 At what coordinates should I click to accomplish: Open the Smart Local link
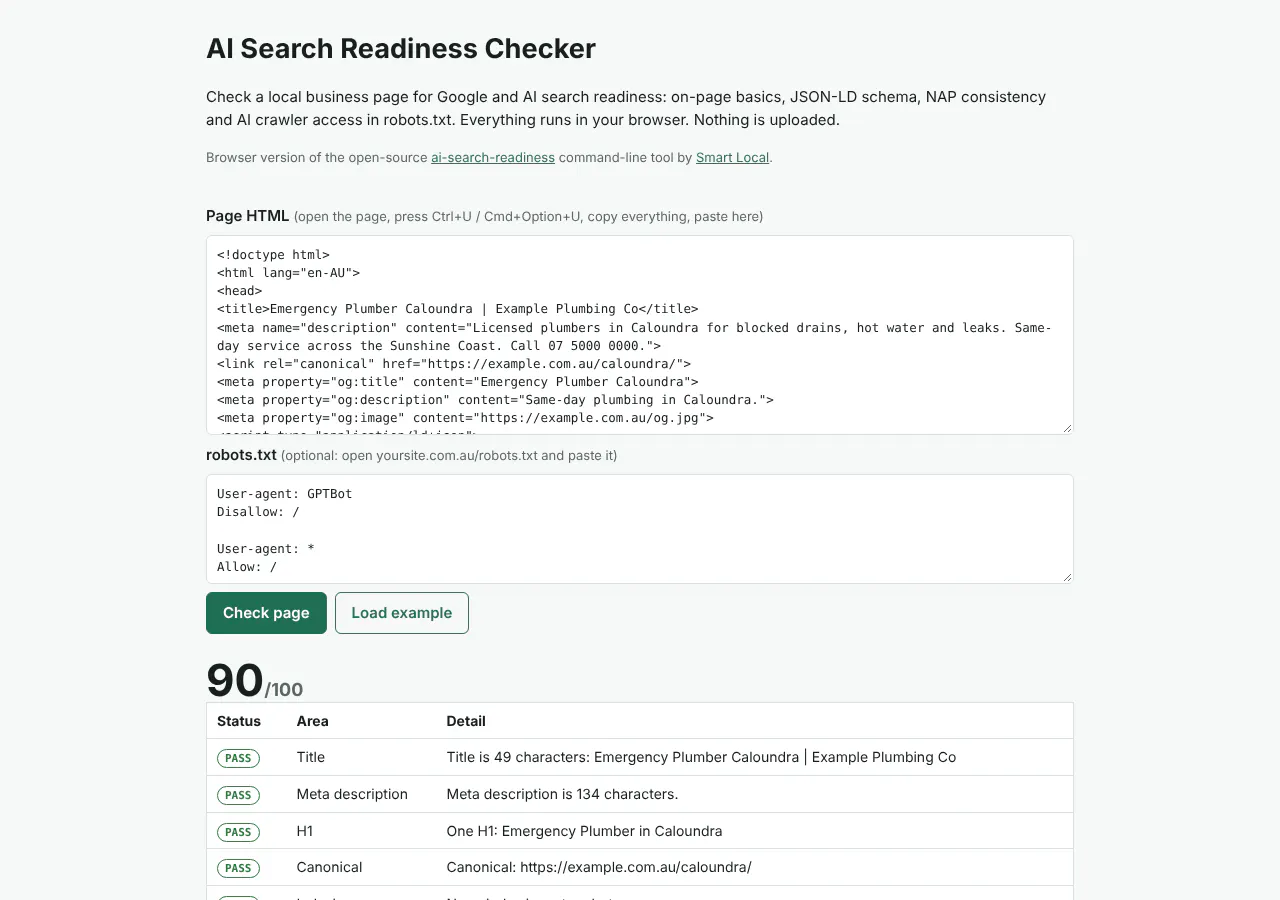[733, 158]
